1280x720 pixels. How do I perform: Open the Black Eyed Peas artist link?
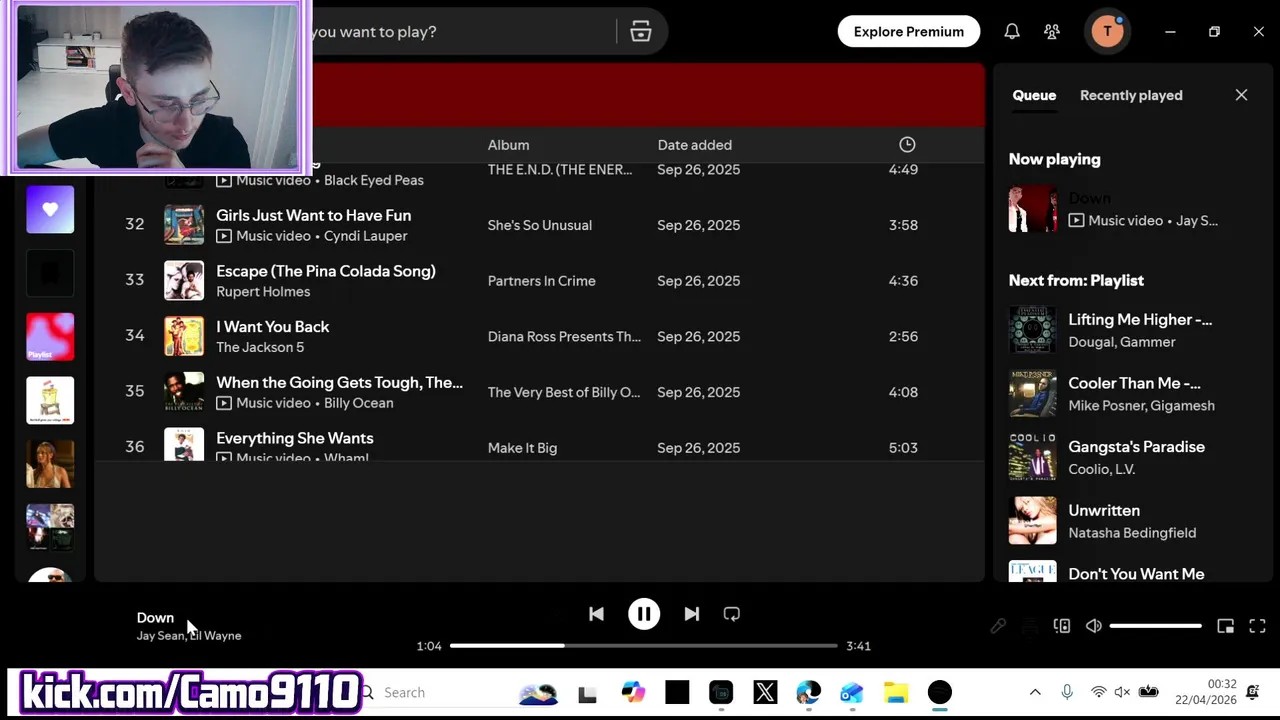(x=374, y=180)
